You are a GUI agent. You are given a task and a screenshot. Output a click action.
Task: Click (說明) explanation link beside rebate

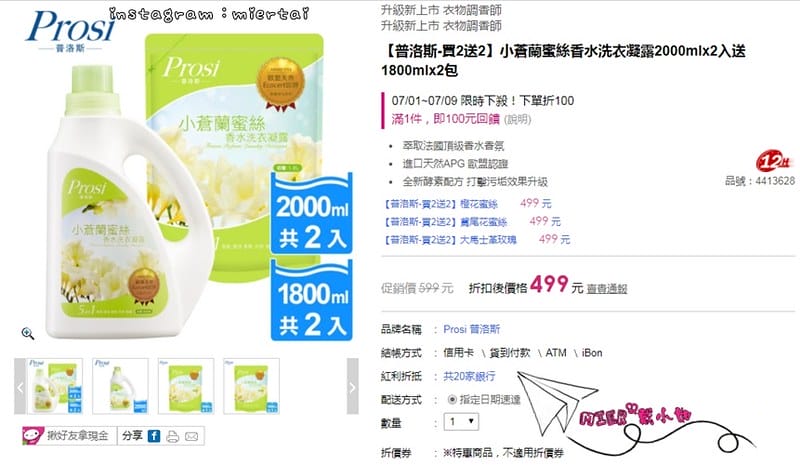[518, 119]
